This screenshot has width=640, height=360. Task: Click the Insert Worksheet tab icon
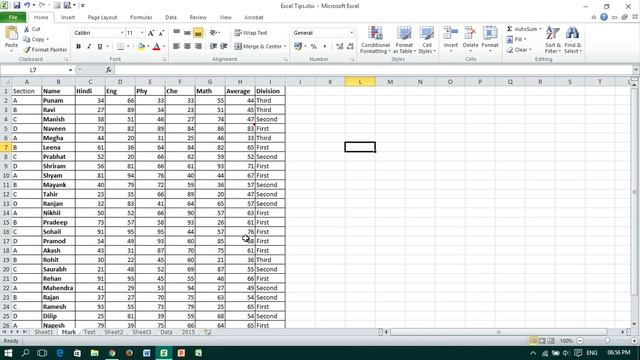[x=208, y=332]
